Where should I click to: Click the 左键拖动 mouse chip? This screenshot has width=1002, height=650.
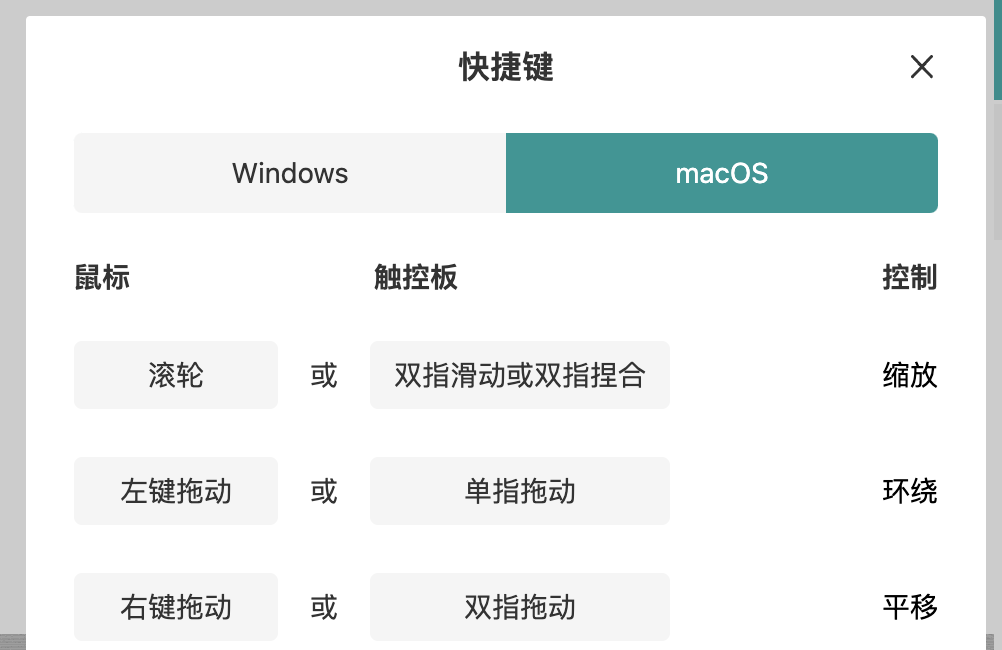[x=176, y=491]
